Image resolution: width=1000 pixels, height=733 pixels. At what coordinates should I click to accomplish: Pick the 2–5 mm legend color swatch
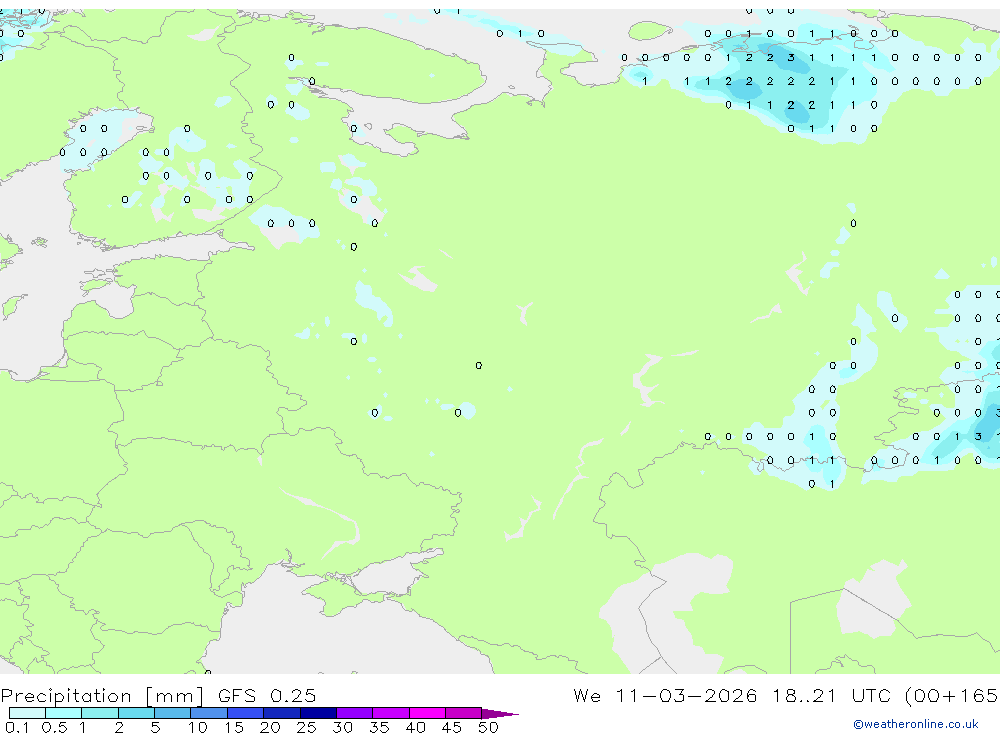click(x=136, y=713)
